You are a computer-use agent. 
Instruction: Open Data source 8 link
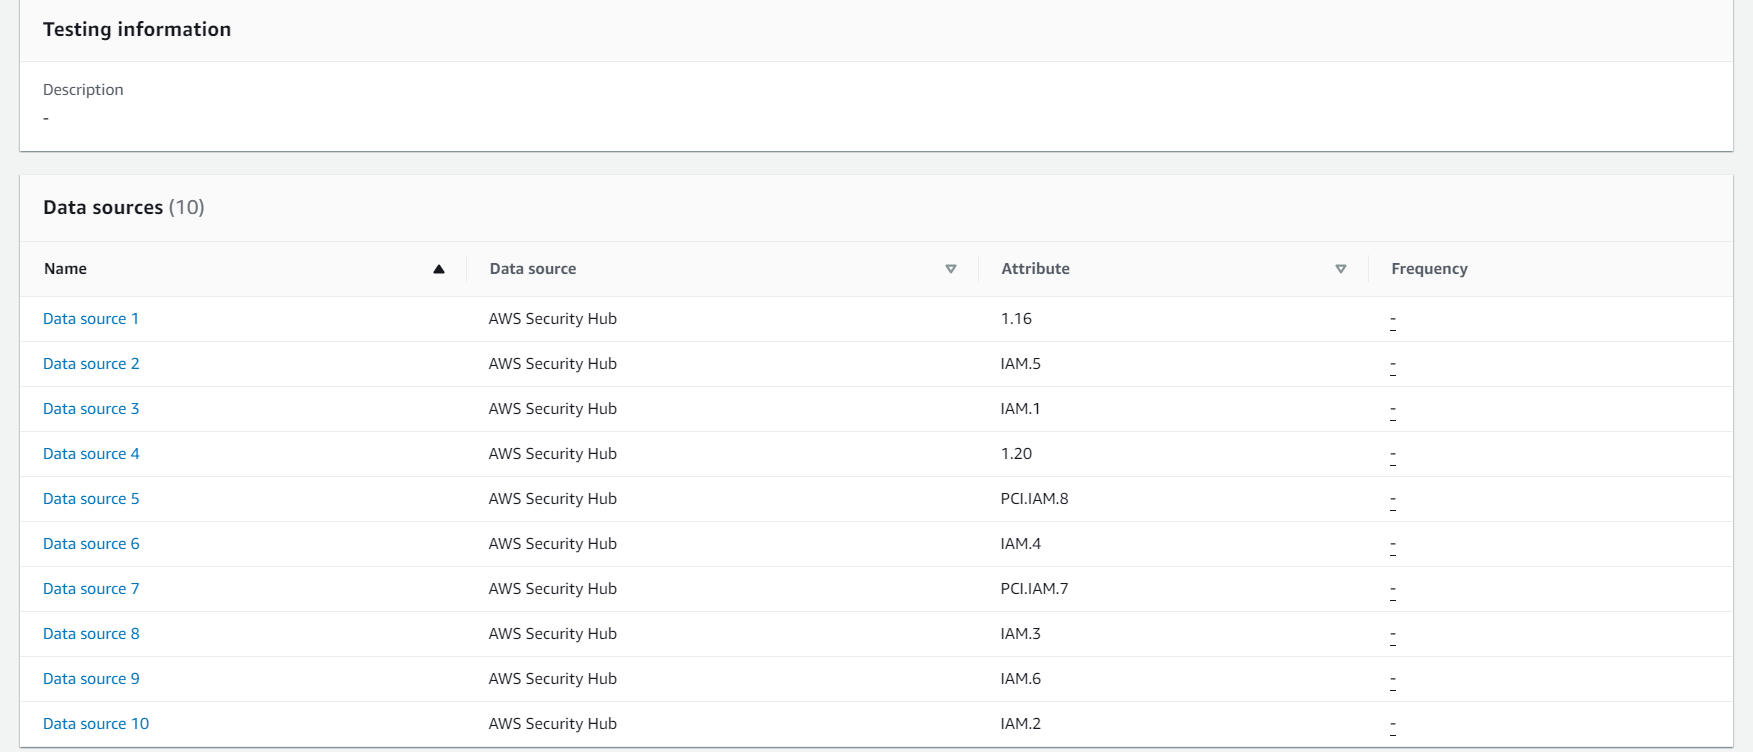(x=91, y=634)
